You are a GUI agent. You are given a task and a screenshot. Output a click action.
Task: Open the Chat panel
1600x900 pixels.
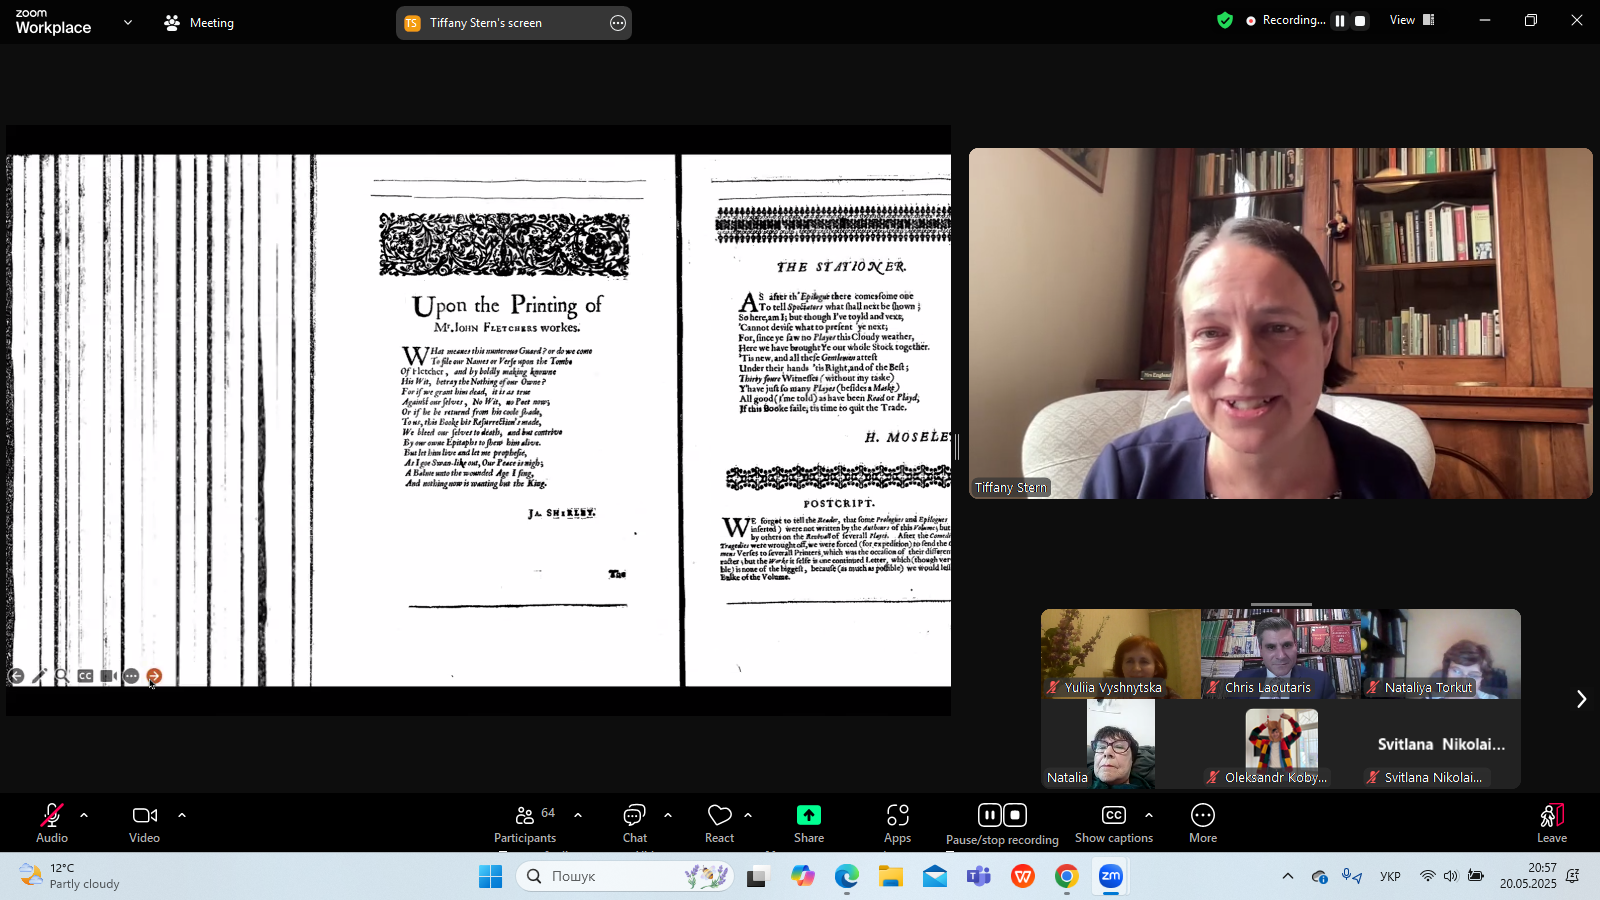click(x=634, y=822)
